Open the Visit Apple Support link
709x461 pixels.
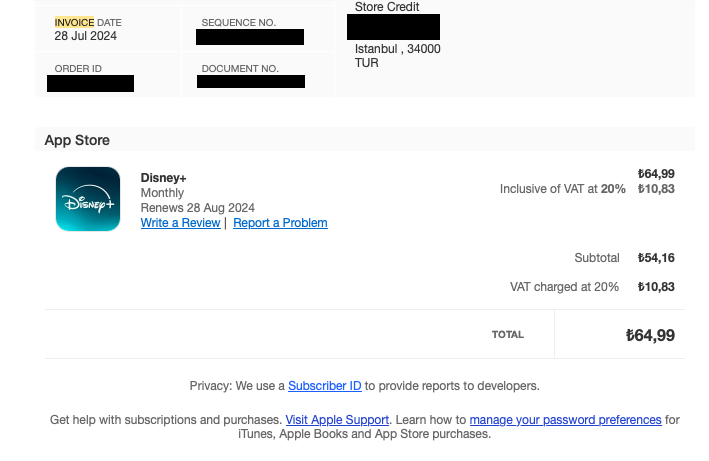[337, 420]
